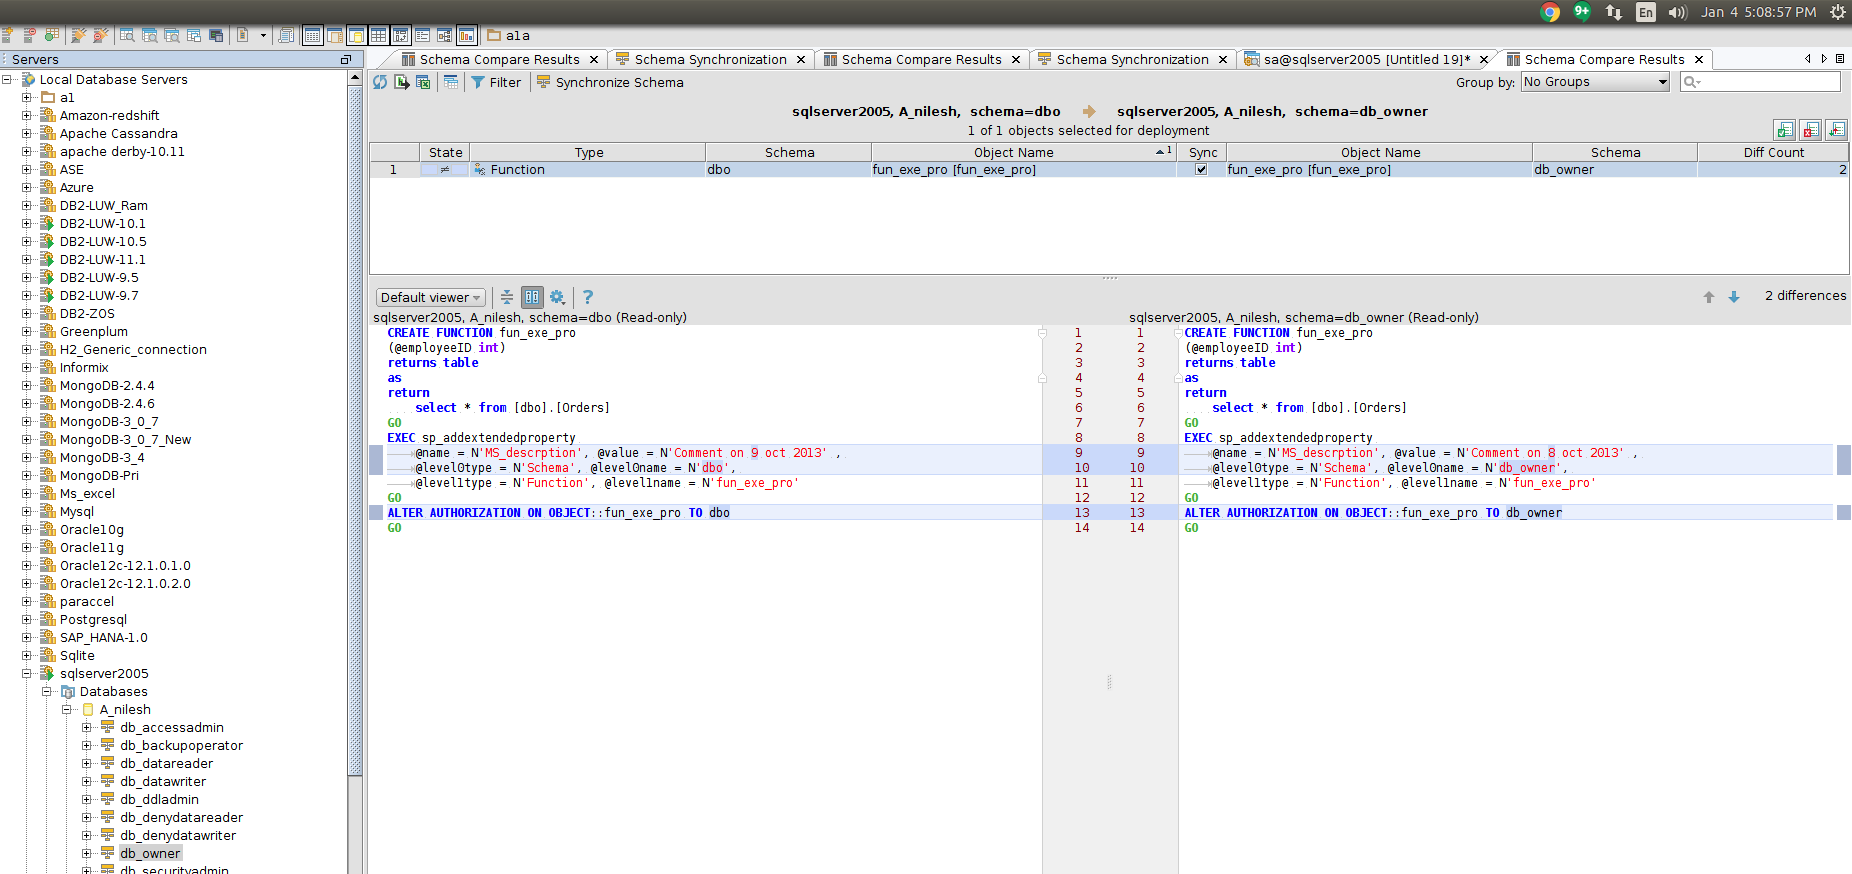Click the diff viewer help question mark
The image size is (1852, 874).
[588, 297]
